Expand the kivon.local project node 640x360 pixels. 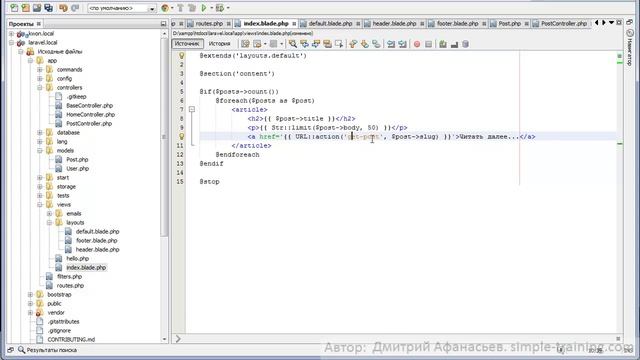(12, 34)
